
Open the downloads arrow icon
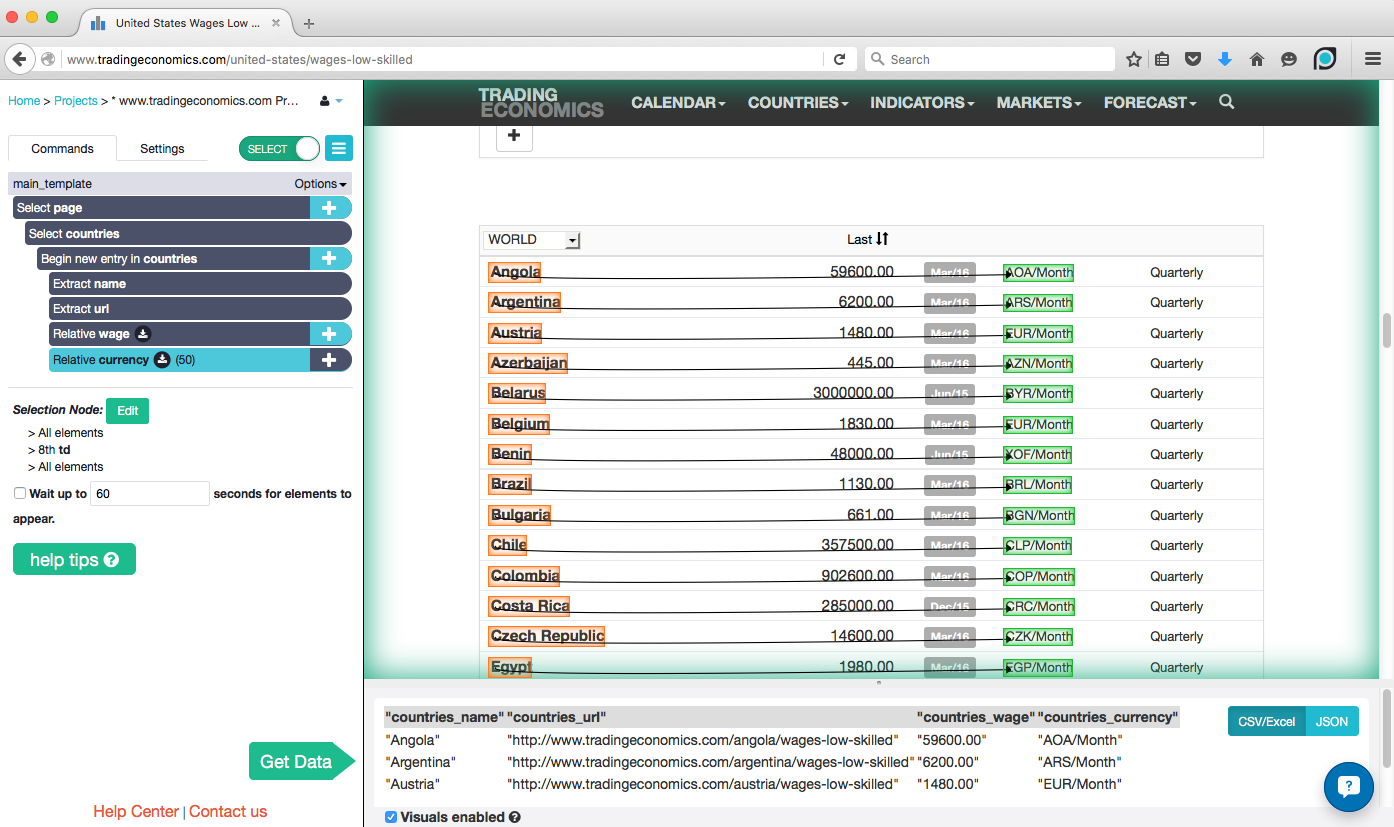pyautogui.click(x=1225, y=59)
